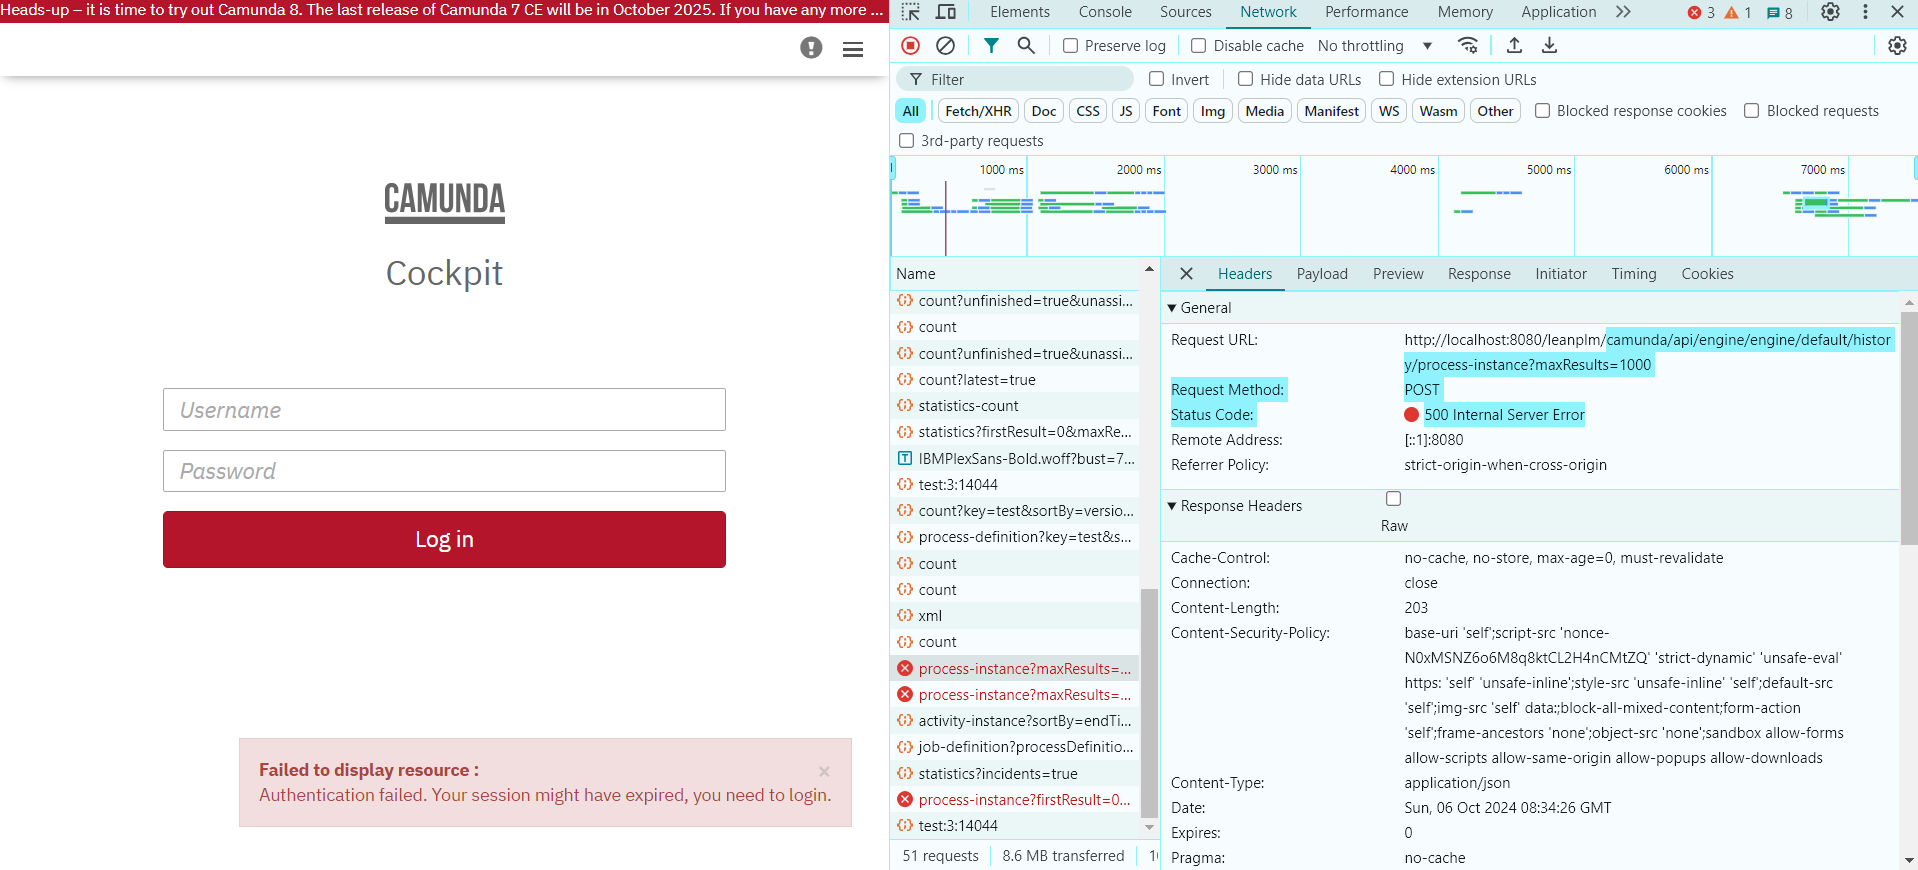Close the request details pane
This screenshot has width=1918, height=870.
[x=1186, y=273]
